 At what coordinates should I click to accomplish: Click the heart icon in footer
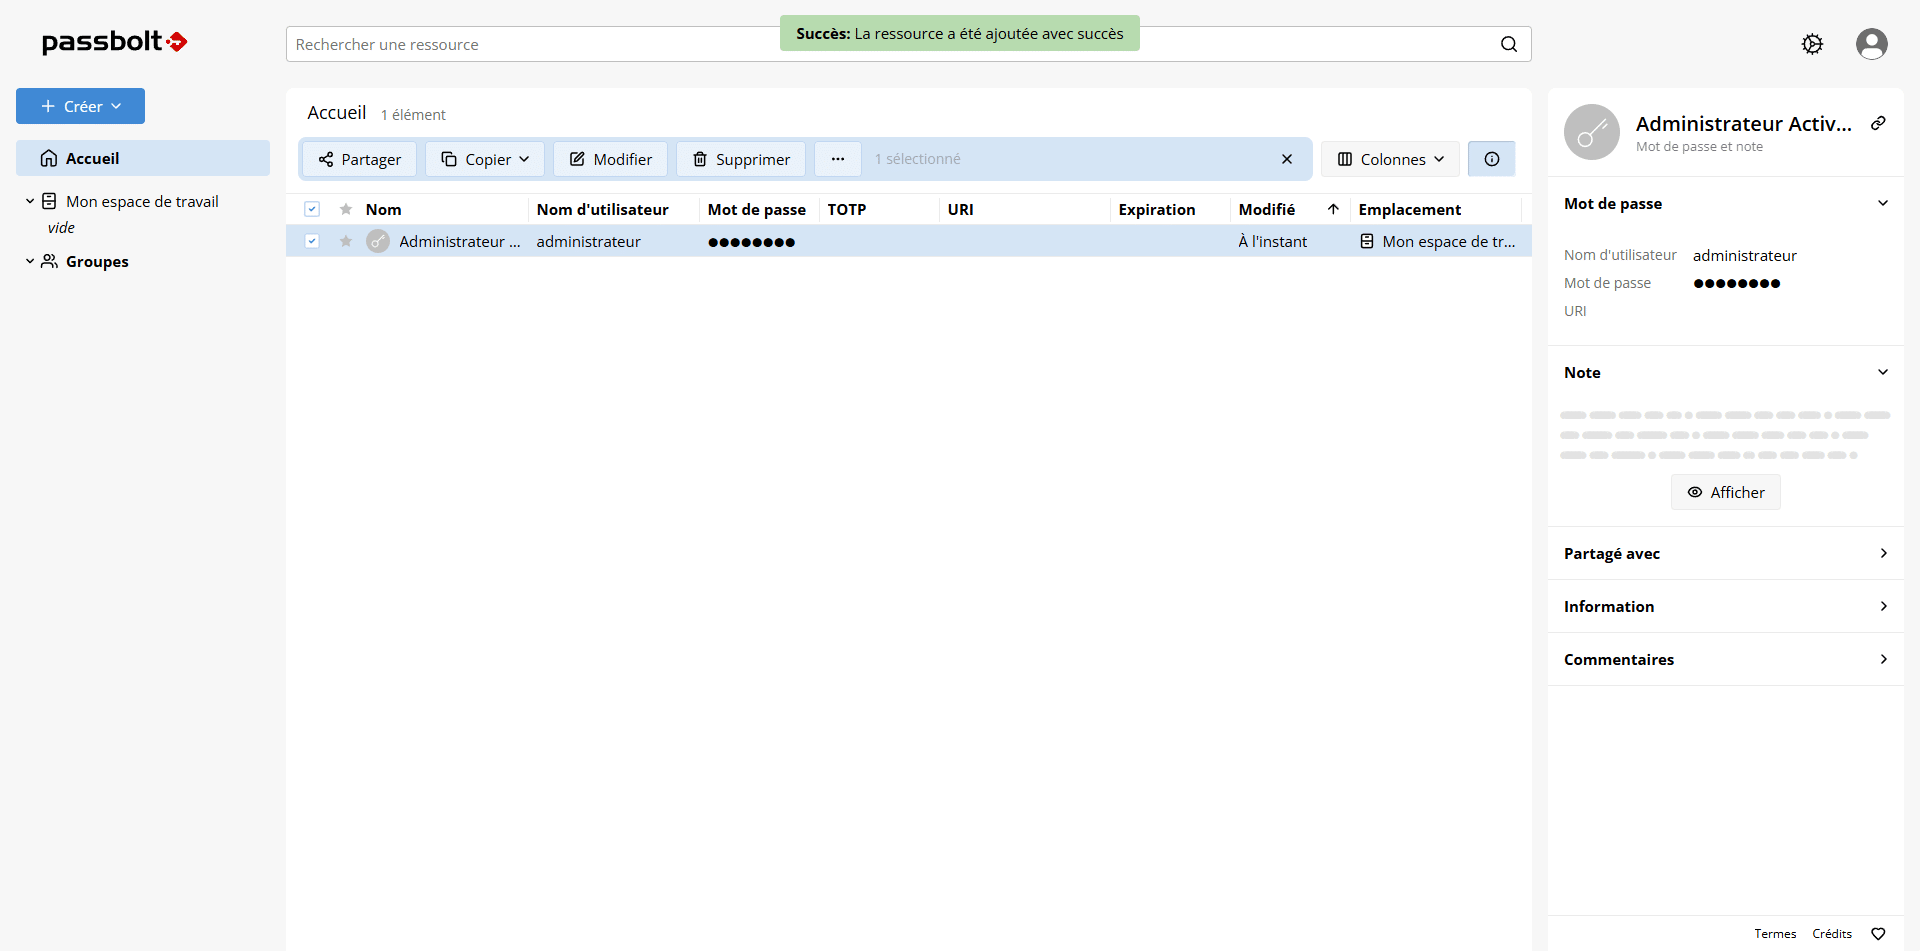[1878, 934]
